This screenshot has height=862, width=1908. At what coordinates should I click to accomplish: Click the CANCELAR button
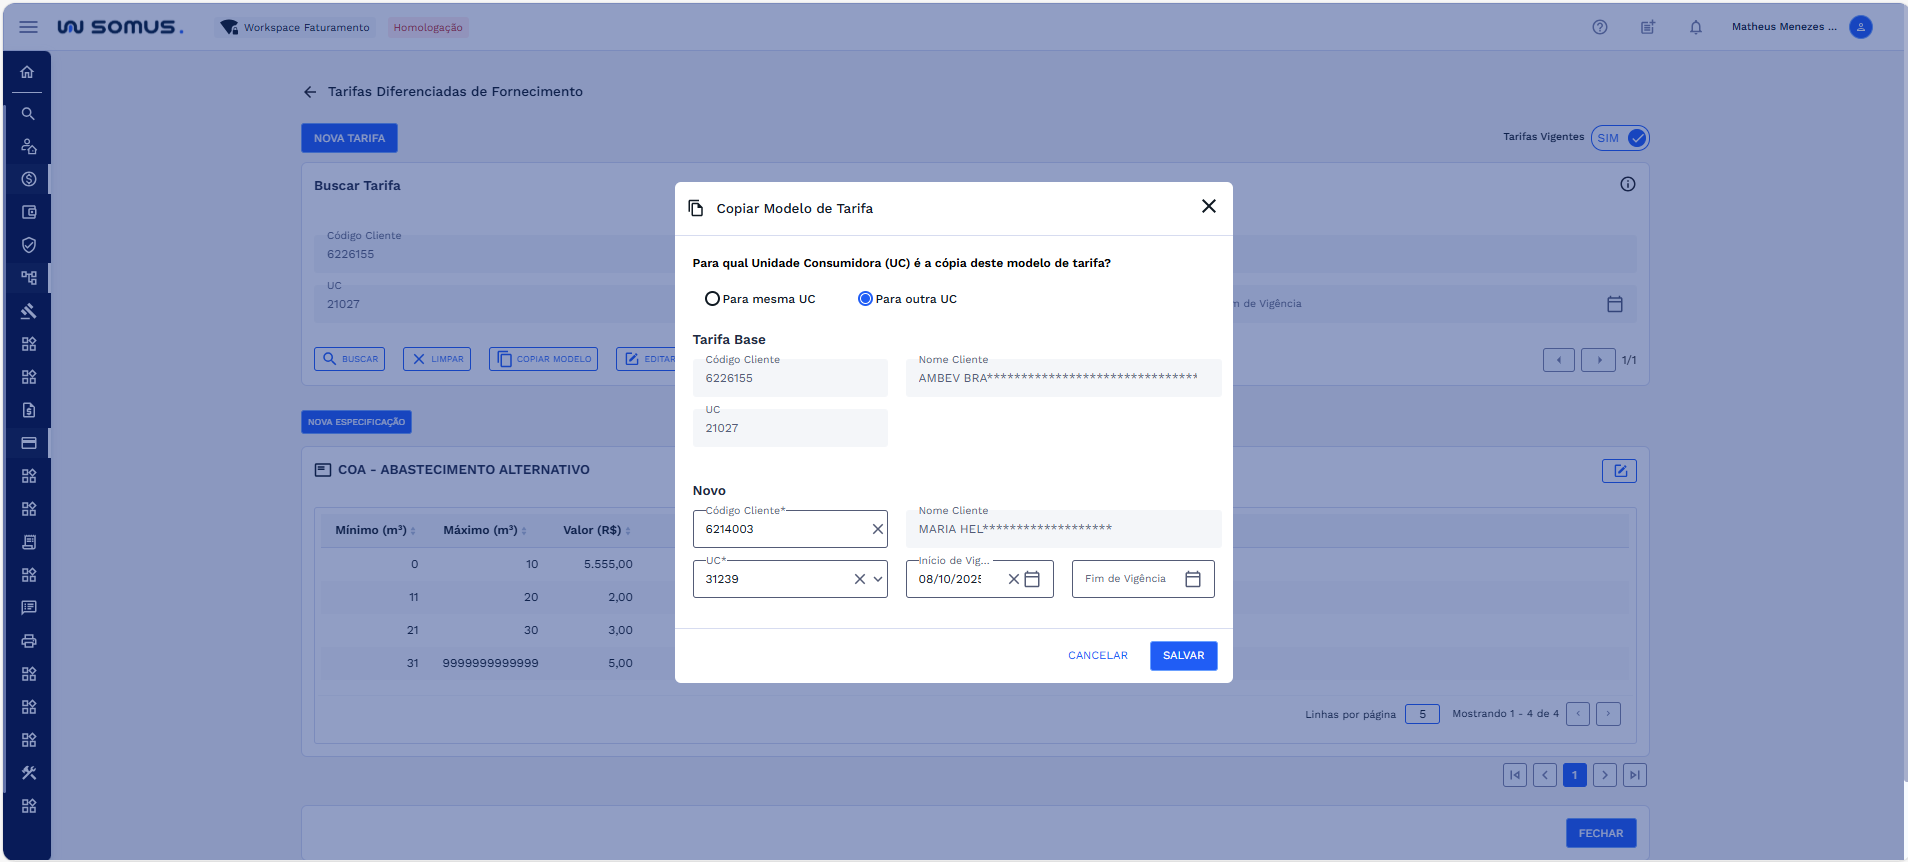click(x=1097, y=656)
